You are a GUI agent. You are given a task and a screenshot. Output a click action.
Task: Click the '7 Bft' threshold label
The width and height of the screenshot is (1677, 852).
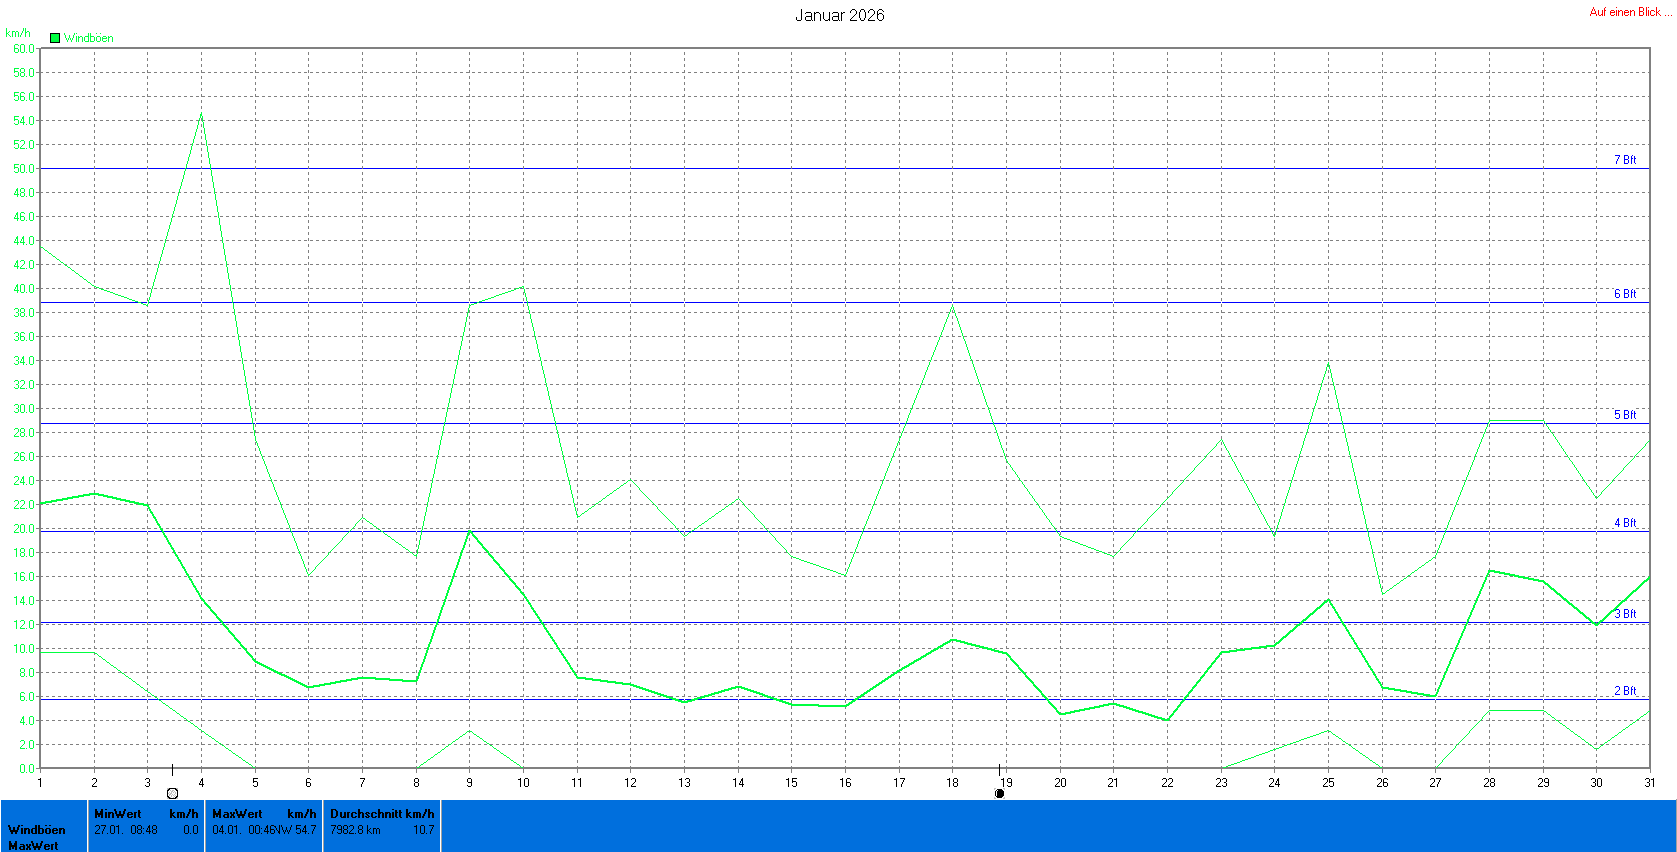[1625, 160]
